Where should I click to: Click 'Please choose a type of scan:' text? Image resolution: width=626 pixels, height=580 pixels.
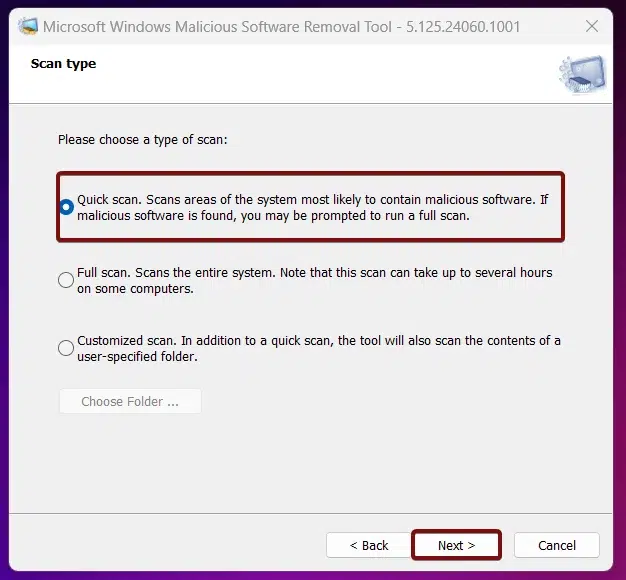(x=143, y=140)
